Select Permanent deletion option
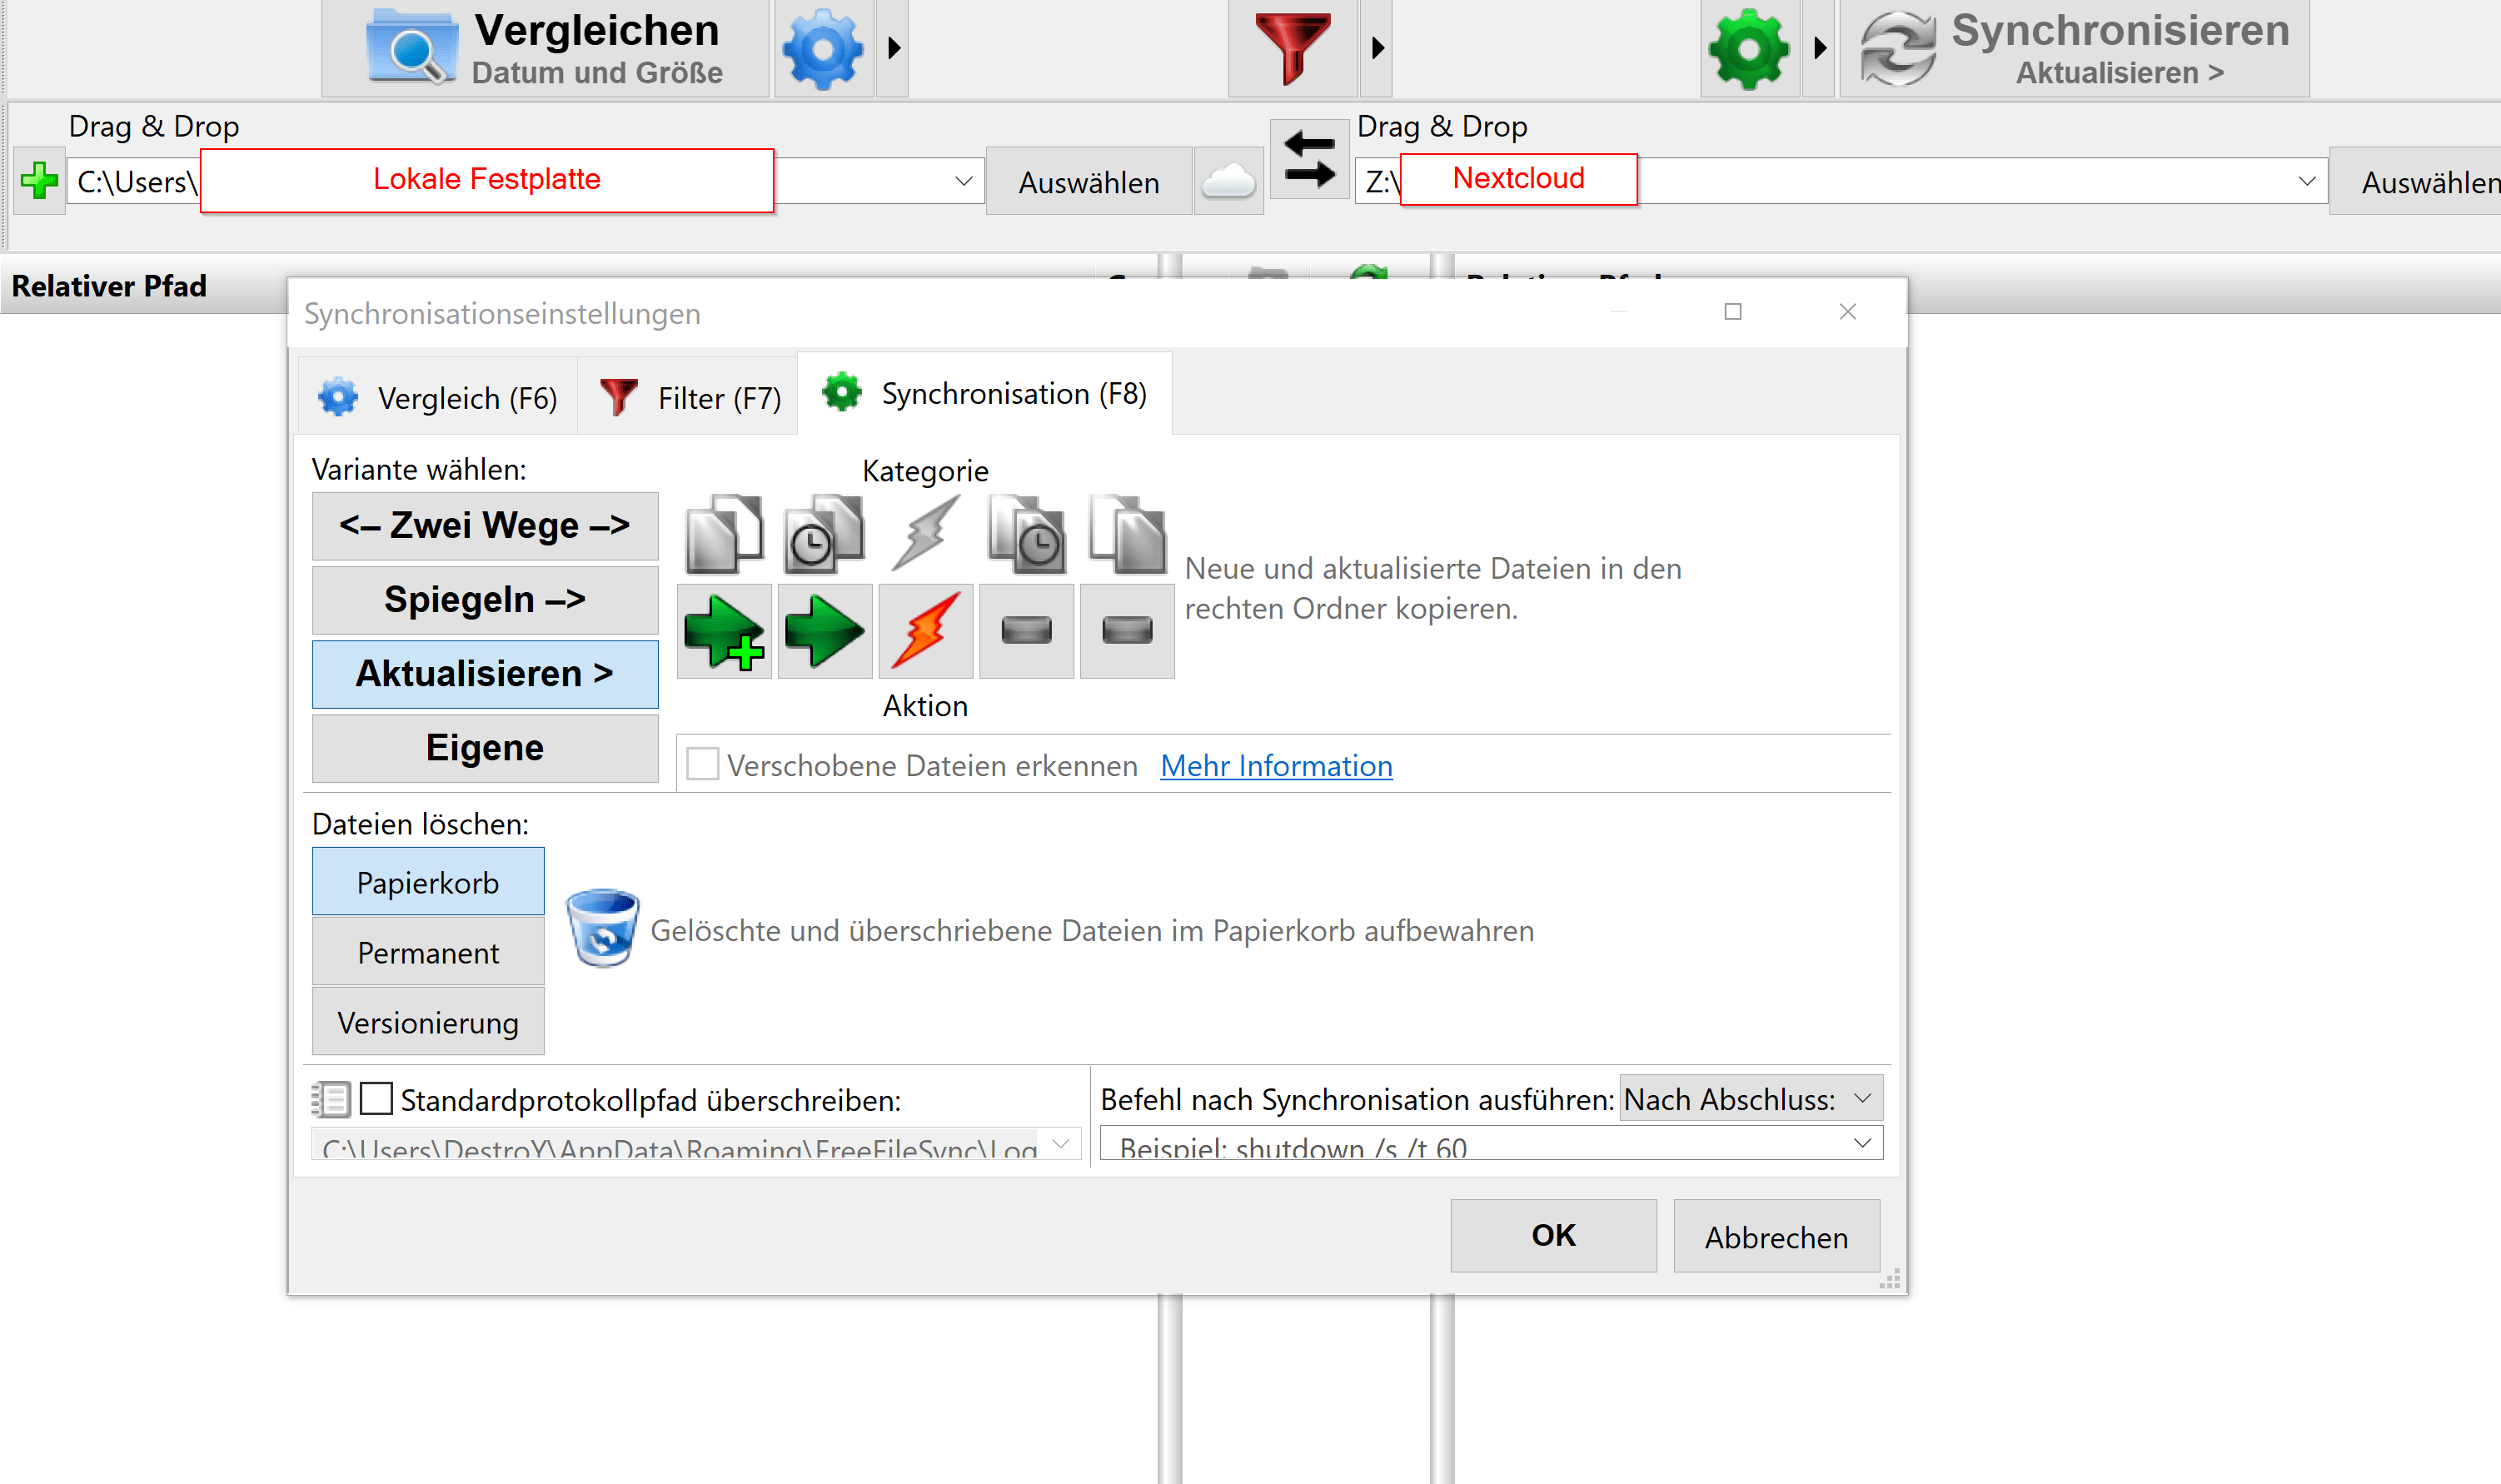The width and height of the screenshot is (2501, 1484). tap(428, 953)
